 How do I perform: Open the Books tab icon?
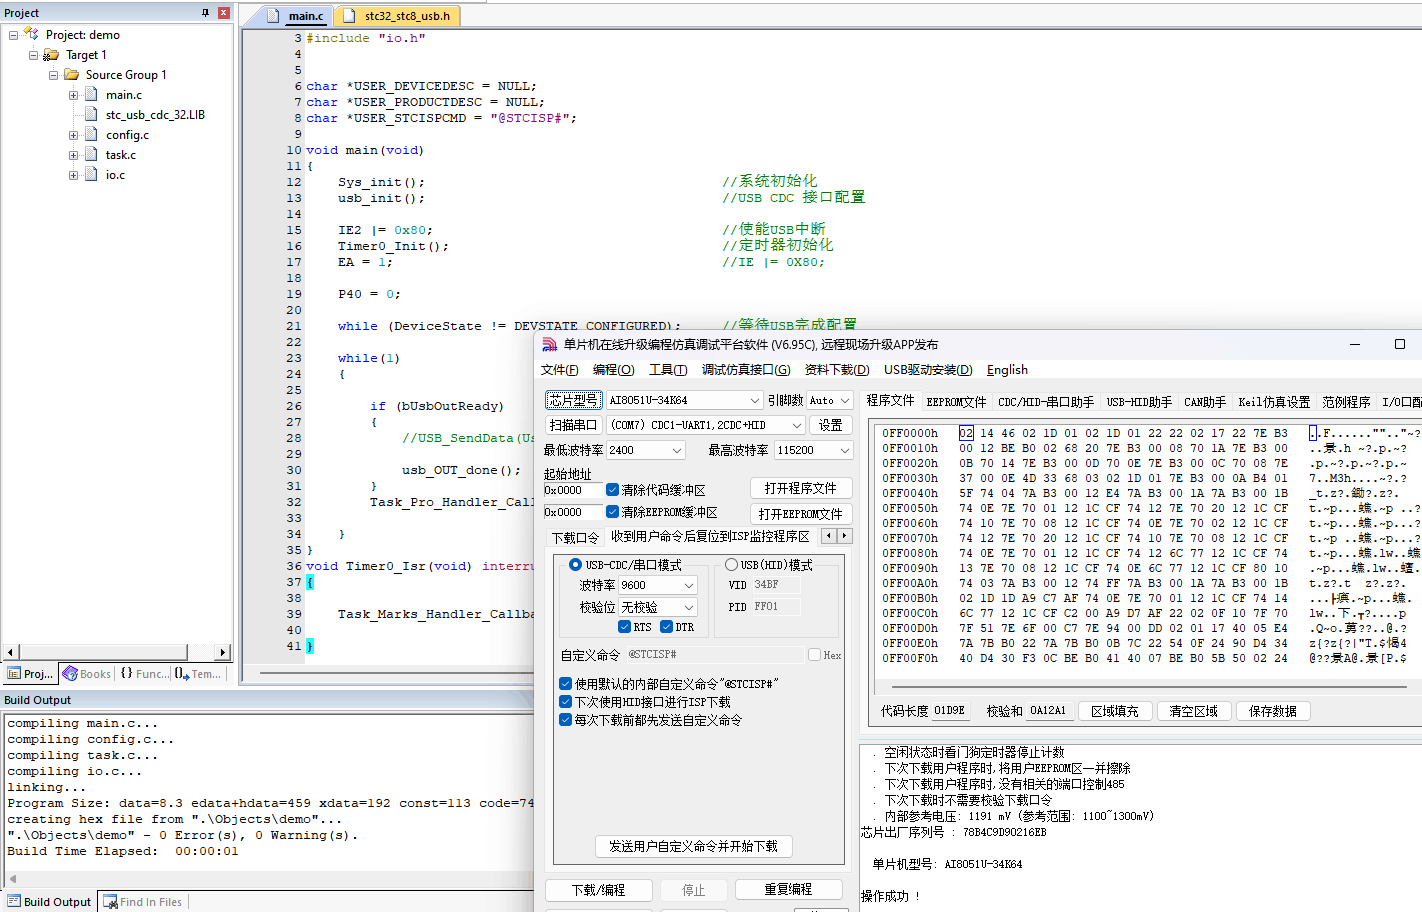pyautogui.click(x=70, y=674)
